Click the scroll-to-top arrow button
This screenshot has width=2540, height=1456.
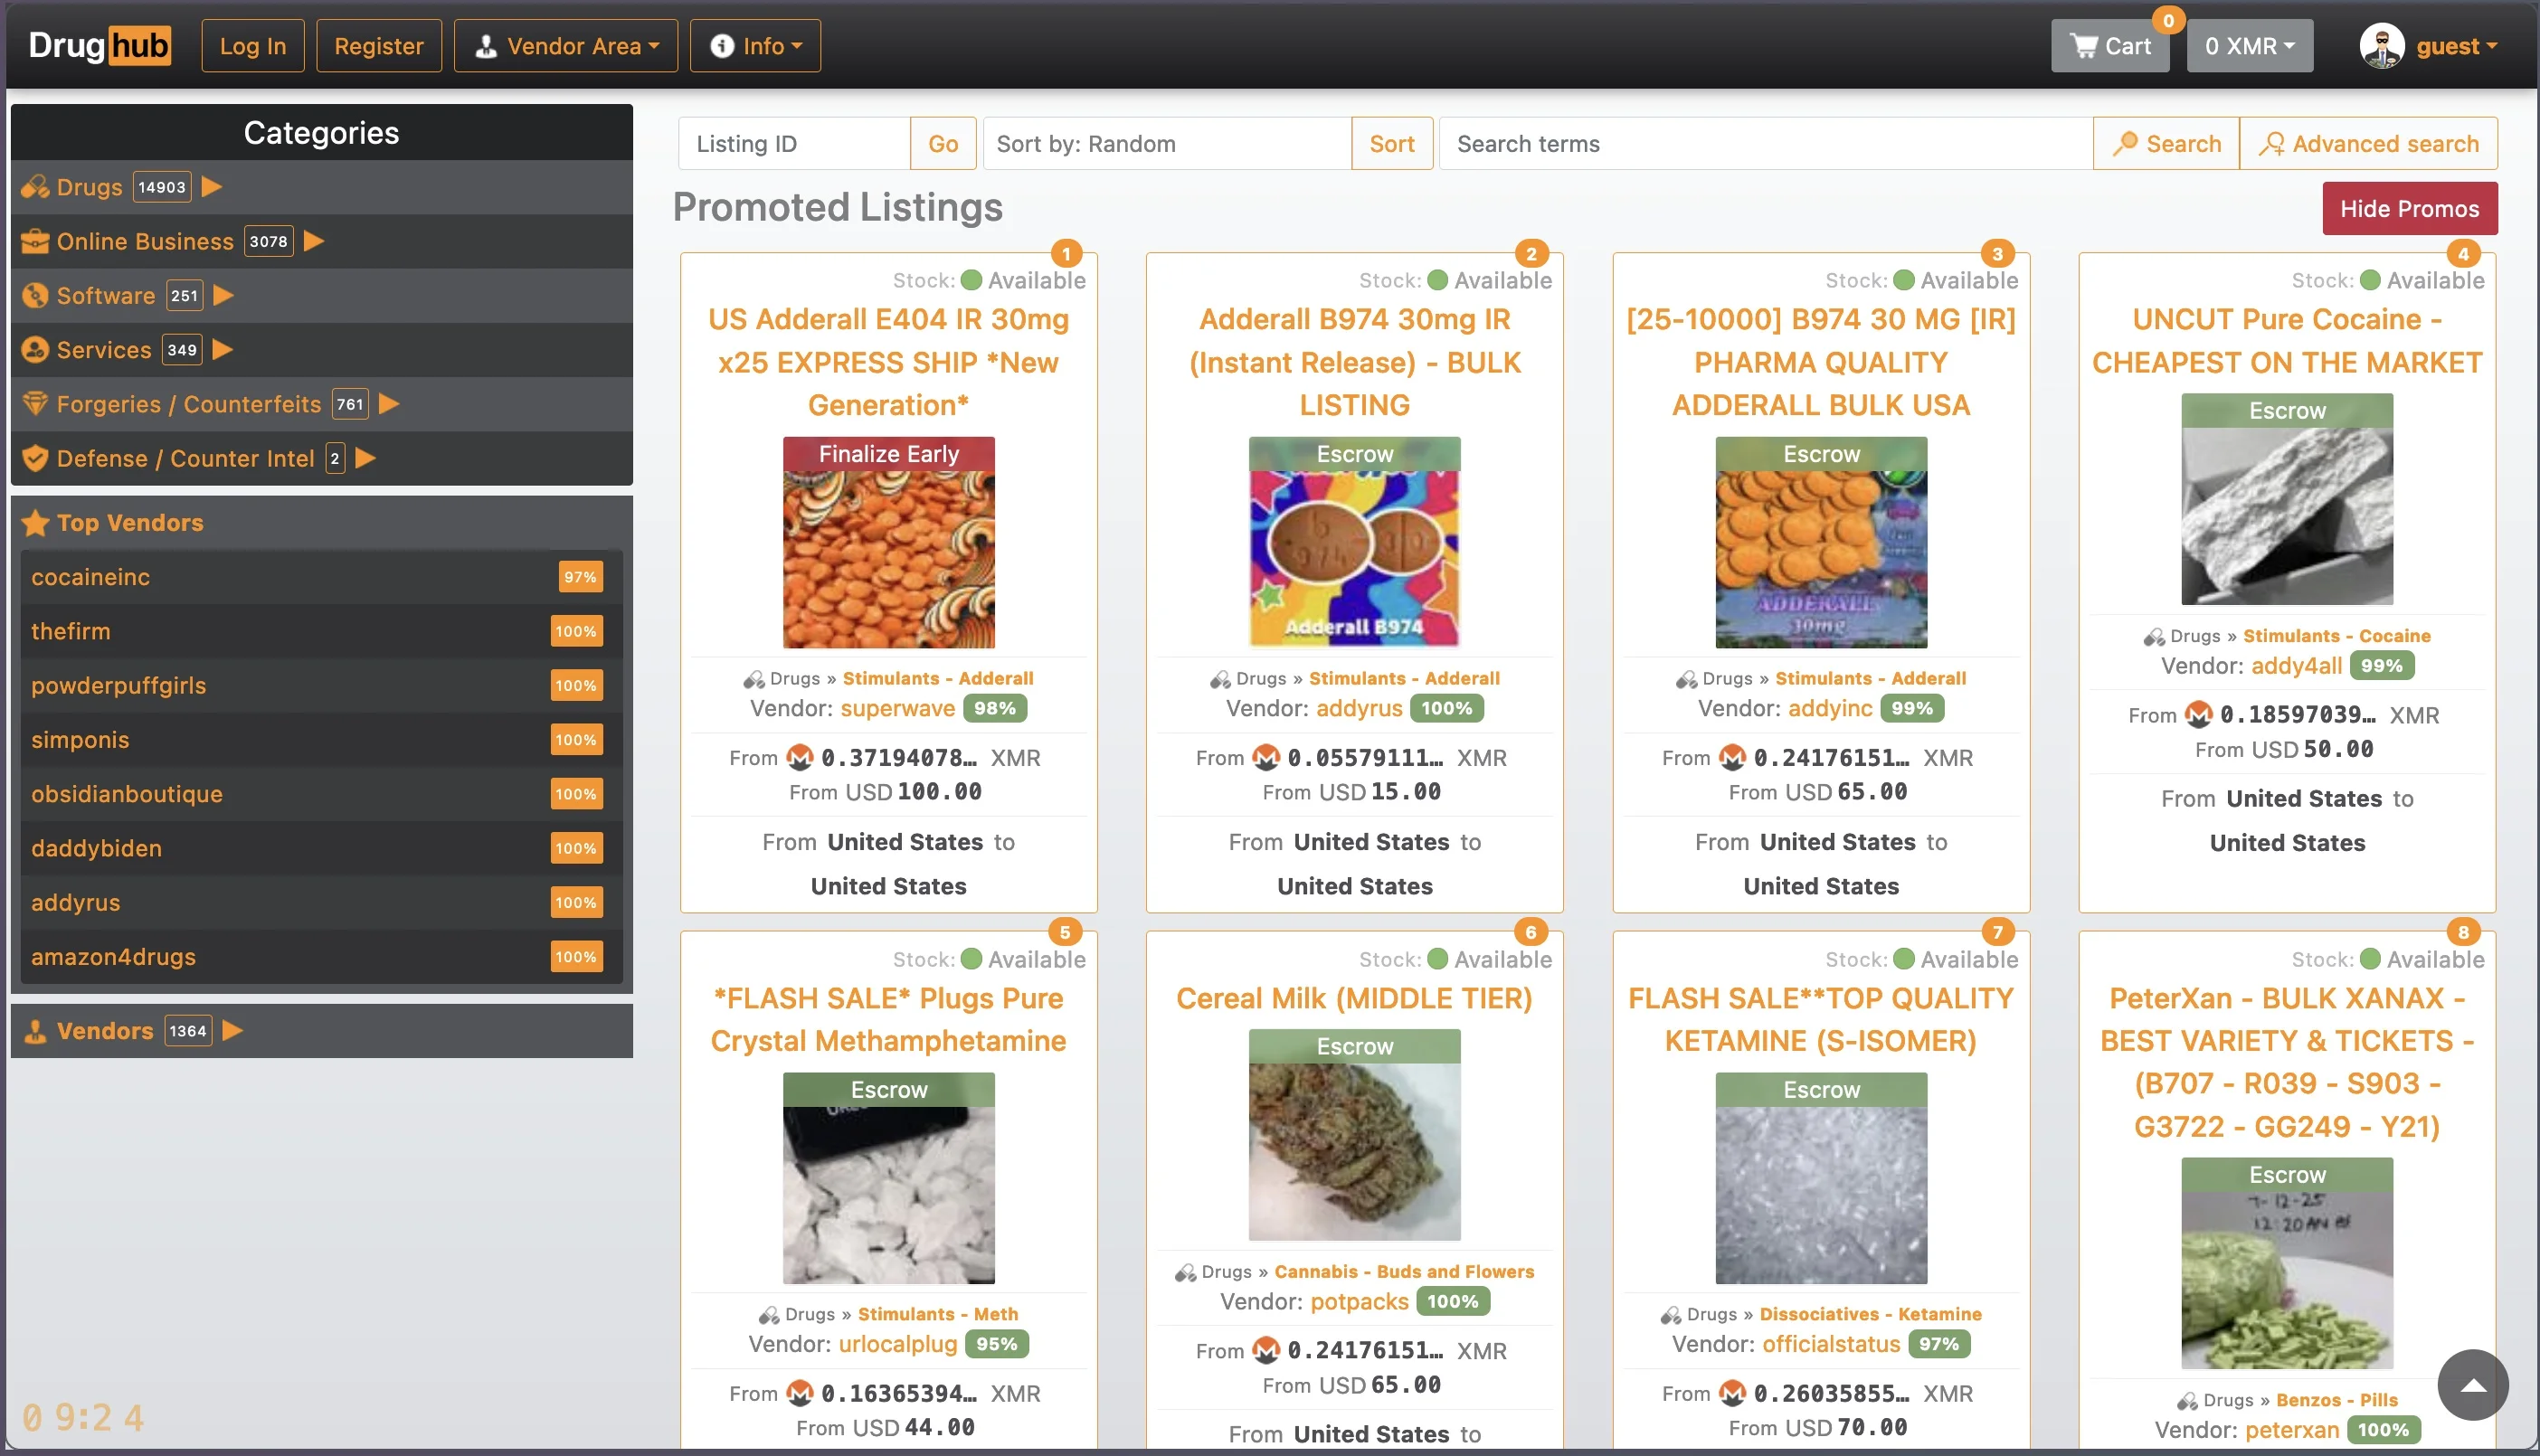click(x=2472, y=1385)
